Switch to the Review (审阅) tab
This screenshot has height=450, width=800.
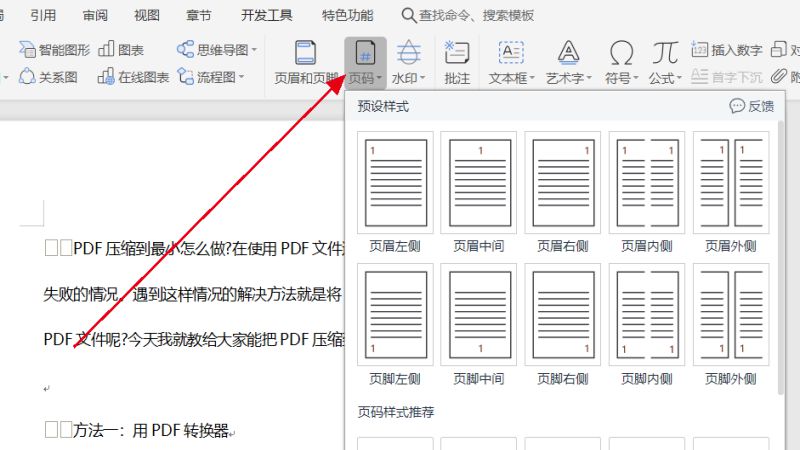96,15
